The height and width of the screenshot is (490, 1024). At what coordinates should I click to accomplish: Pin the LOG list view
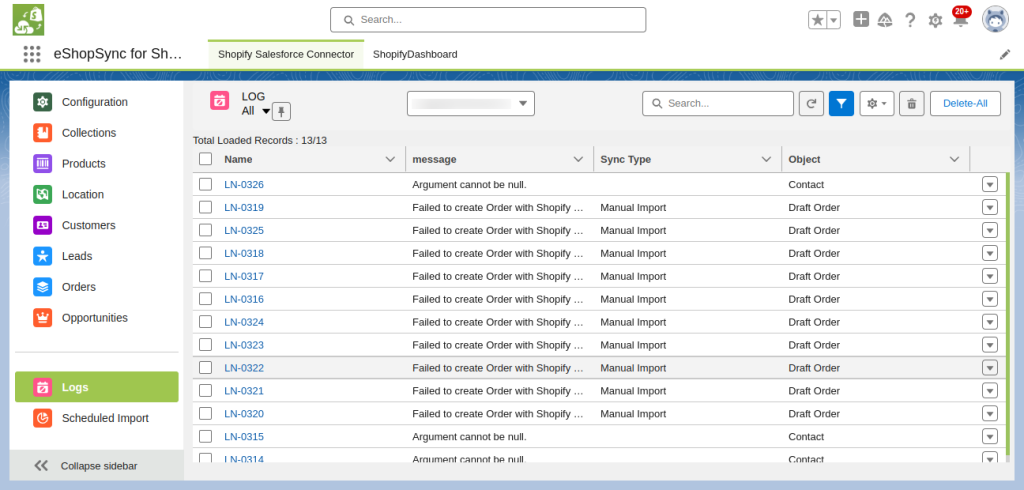click(281, 112)
